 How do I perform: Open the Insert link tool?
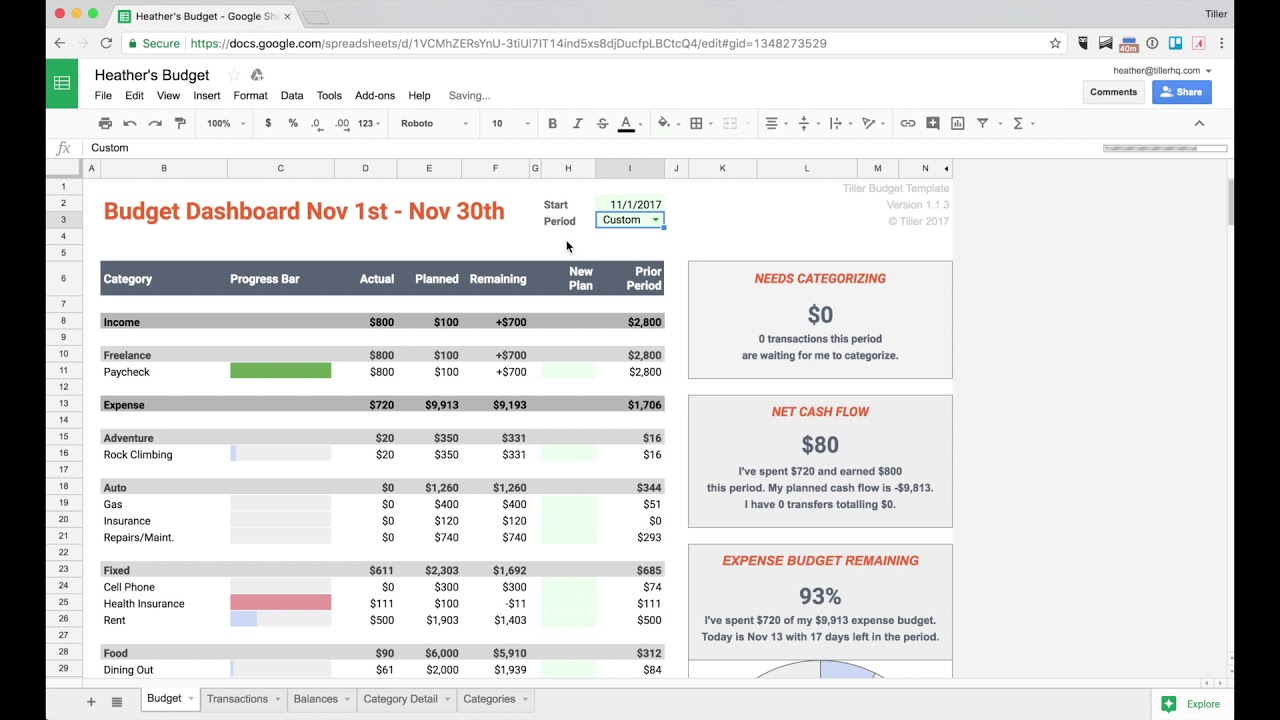907,123
